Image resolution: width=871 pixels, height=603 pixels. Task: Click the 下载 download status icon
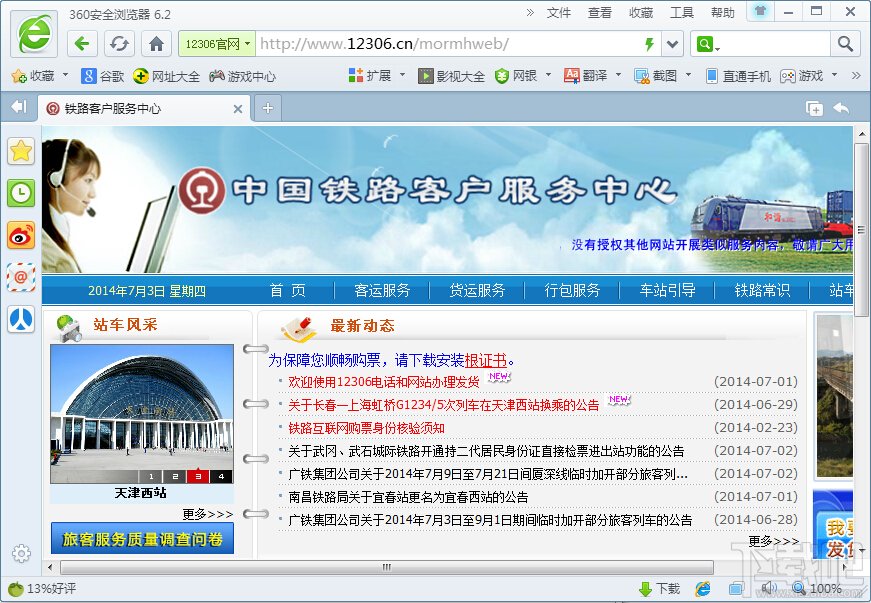[660, 589]
